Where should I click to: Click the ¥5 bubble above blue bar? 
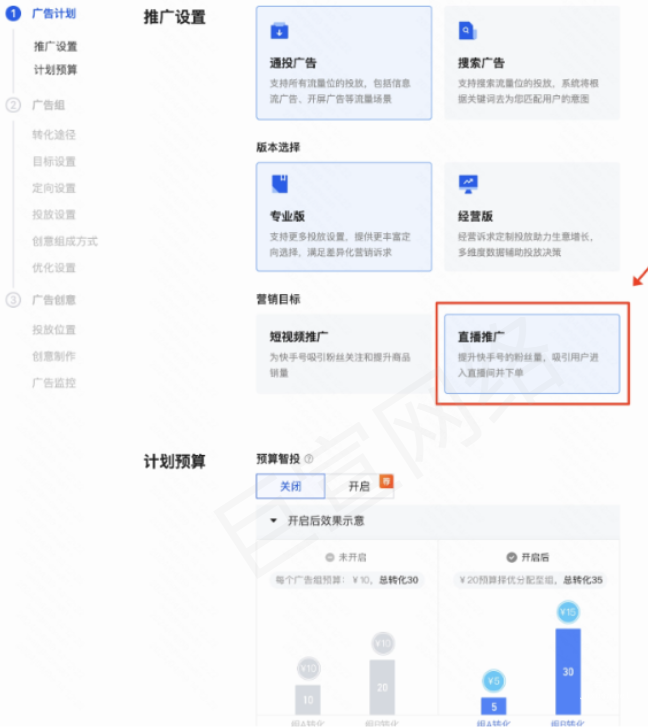click(x=494, y=681)
